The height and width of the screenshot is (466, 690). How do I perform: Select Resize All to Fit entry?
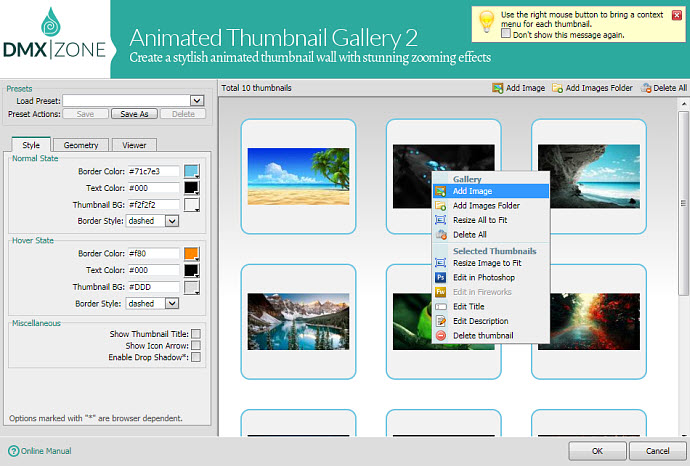[491, 220]
